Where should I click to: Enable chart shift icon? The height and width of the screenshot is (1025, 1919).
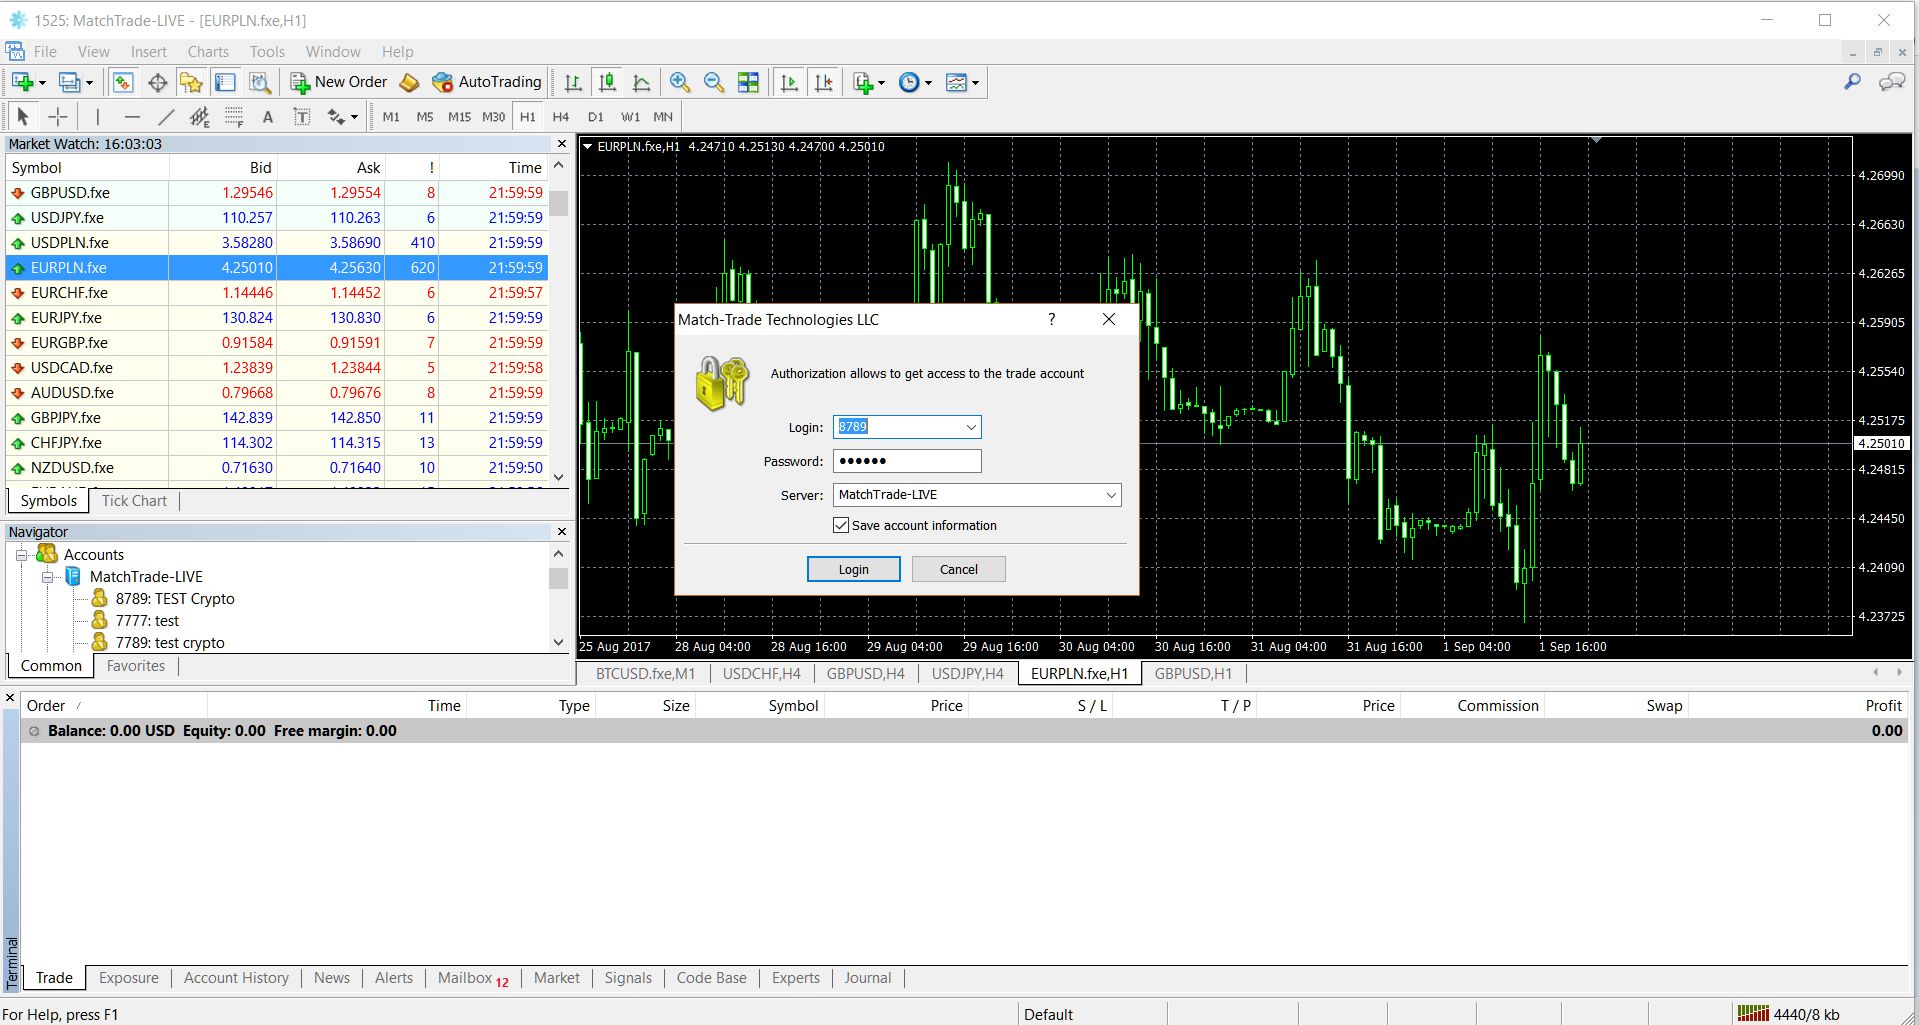point(823,82)
